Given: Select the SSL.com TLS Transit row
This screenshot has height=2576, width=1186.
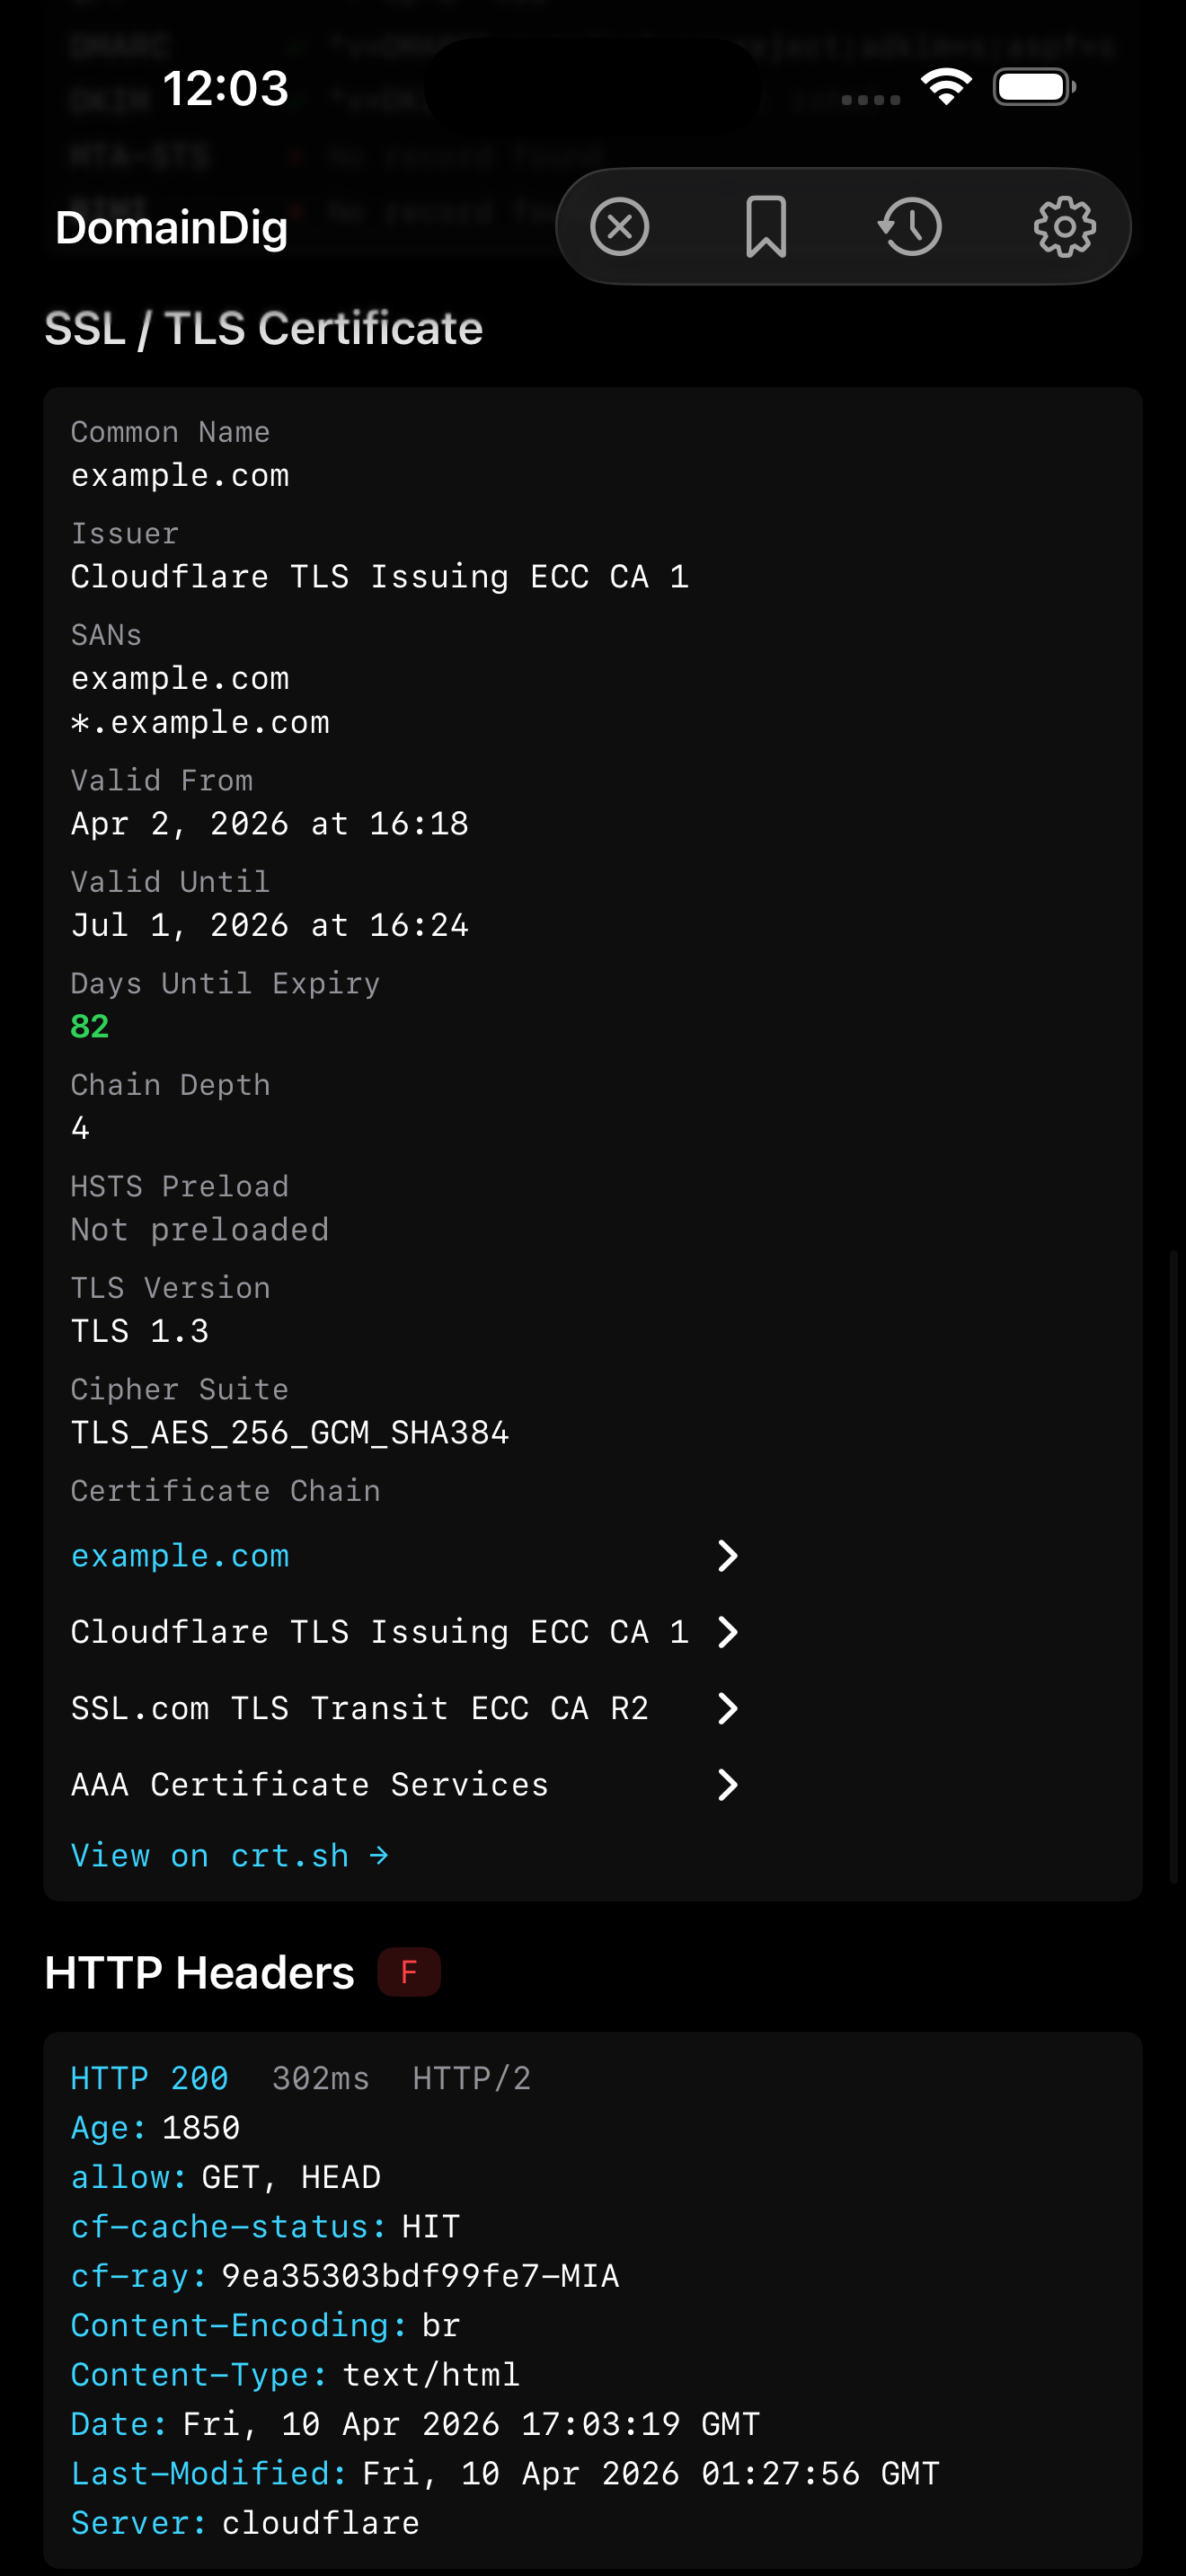Looking at the screenshot, I should coord(406,1708).
